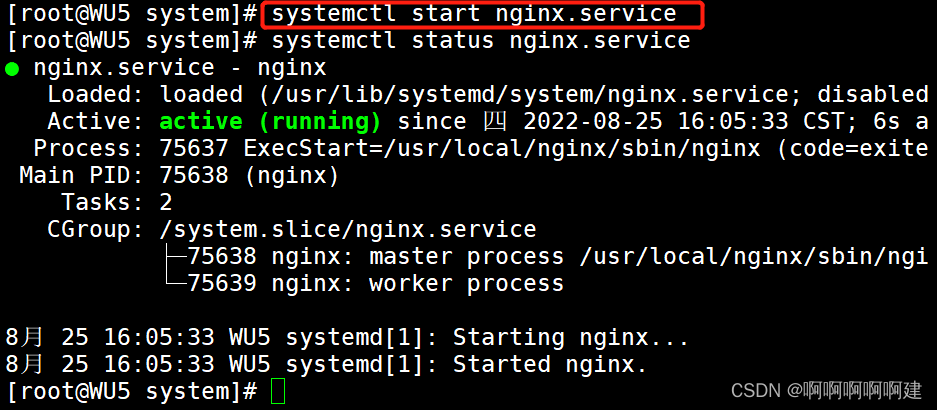Image resolution: width=938 pixels, height=410 pixels.
Task: Click 'ExecStart=/usr/local/nginx/sbin/nginx' text
Action: point(502,148)
